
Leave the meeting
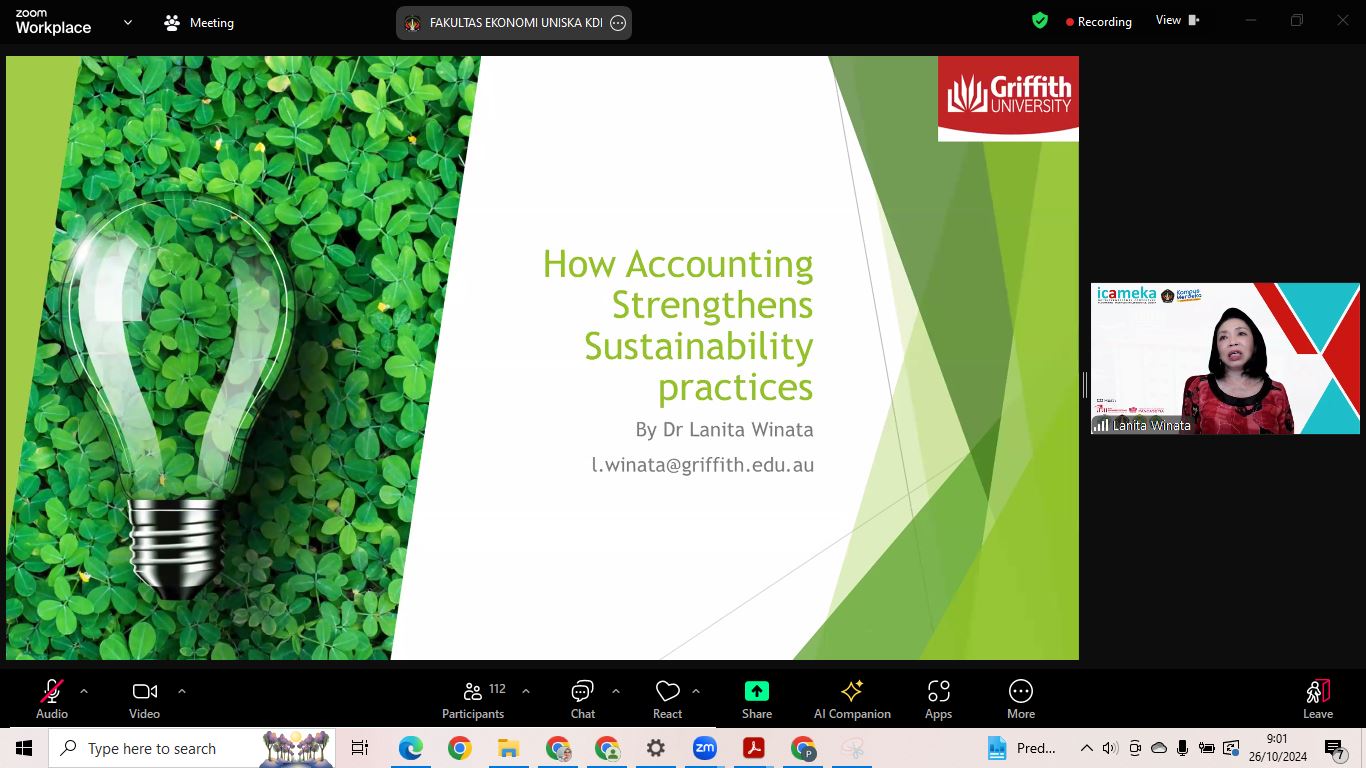pos(1317,698)
